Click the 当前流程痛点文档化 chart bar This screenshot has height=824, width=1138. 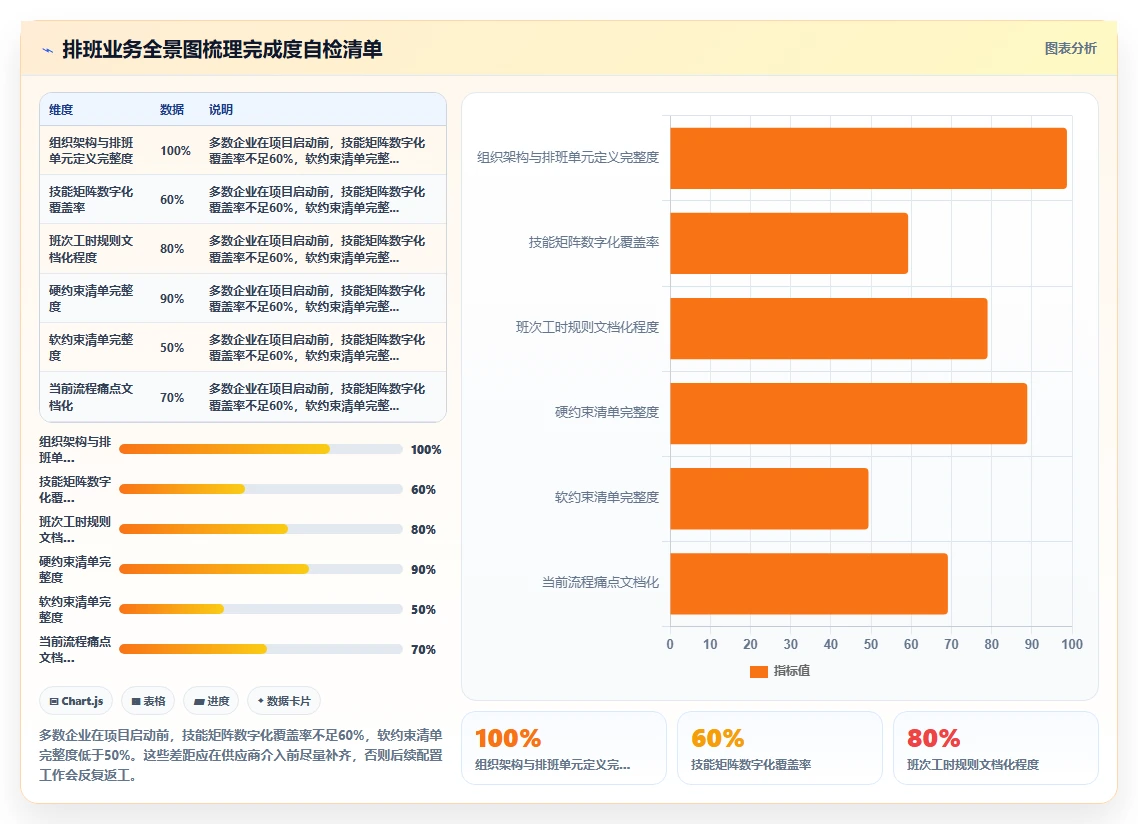(809, 583)
